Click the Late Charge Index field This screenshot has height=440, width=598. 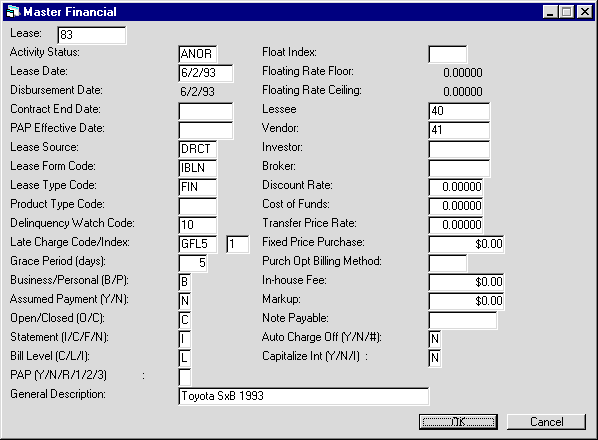pos(238,244)
